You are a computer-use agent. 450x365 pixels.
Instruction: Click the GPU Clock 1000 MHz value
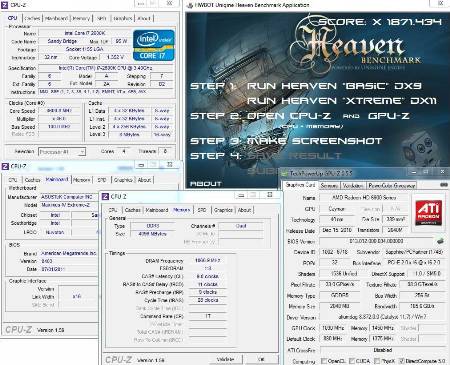tap(333, 328)
